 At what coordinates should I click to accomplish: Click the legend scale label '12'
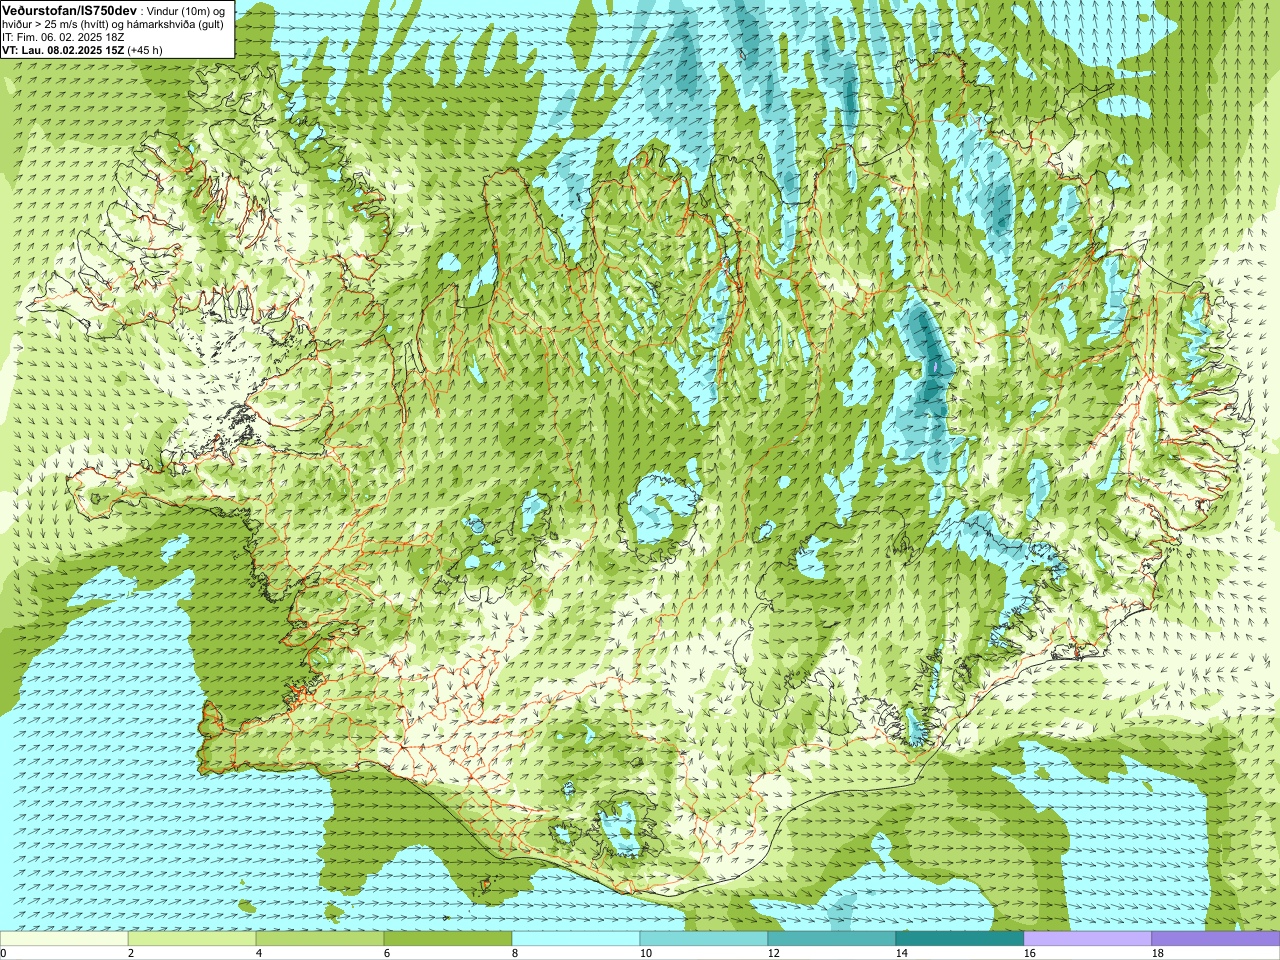(773, 953)
